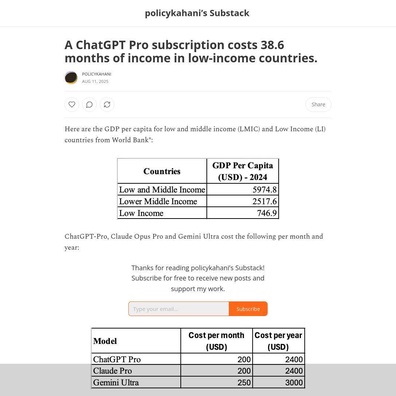This screenshot has height=396, width=396.
Task: Click the Thanks for reading subscribe text
Action: pyautogui.click(x=198, y=278)
